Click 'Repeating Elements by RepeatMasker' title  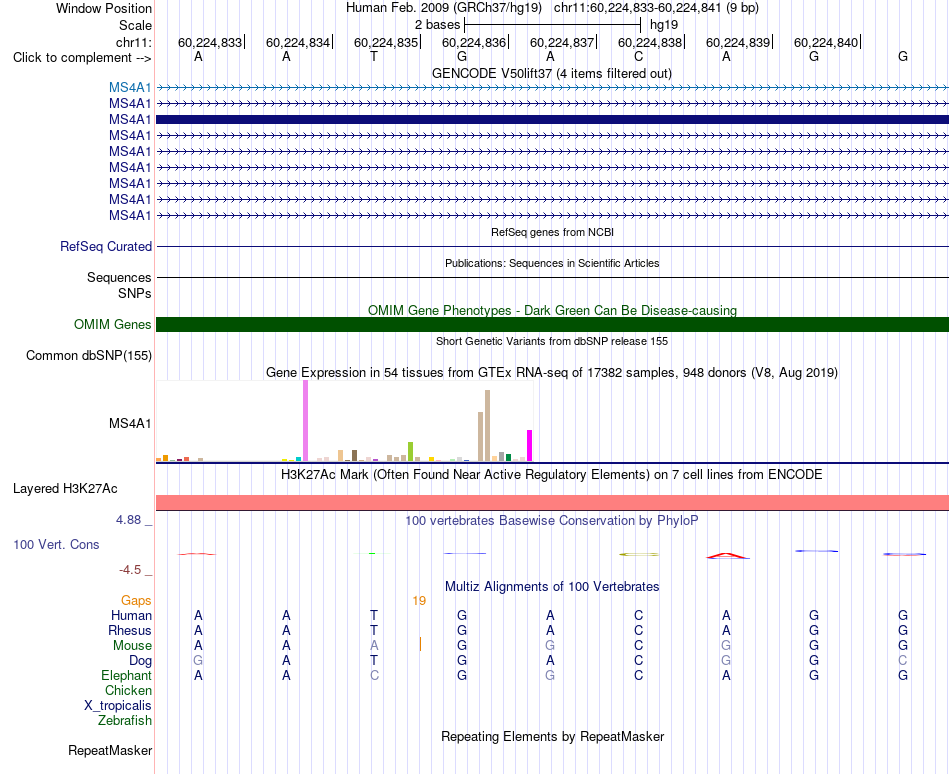click(x=552, y=736)
